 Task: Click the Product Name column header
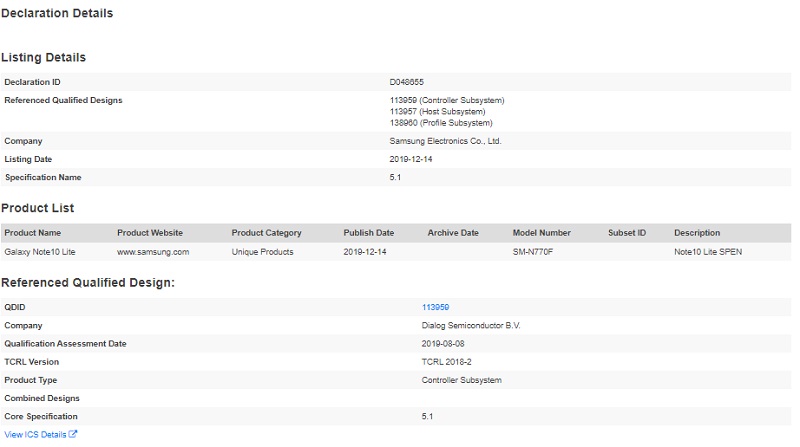(33, 233)
